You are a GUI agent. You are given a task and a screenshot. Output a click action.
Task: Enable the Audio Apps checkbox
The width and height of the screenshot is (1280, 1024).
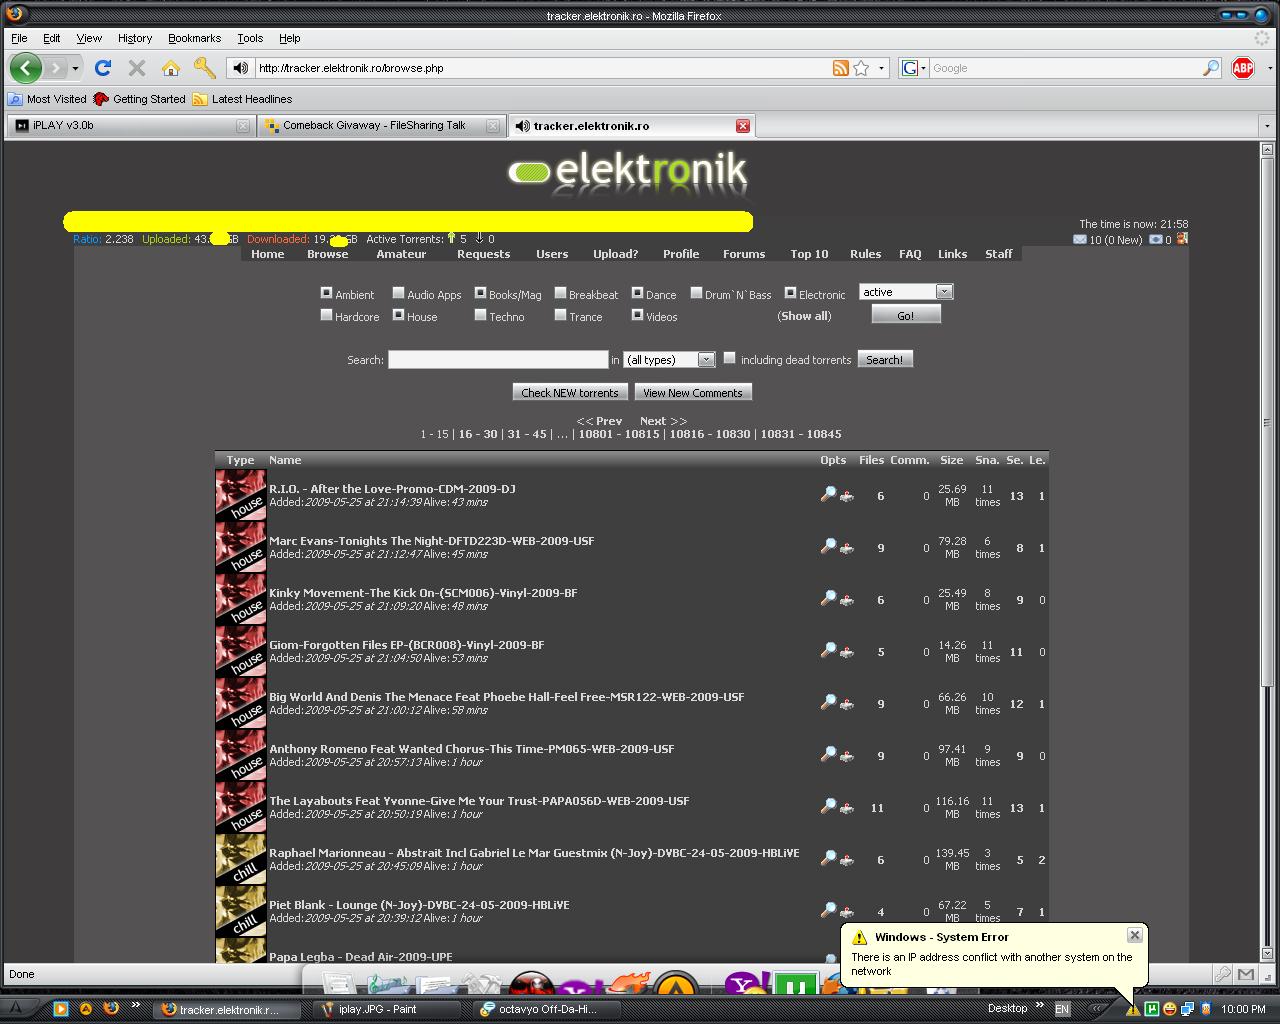pyautogui.click(x=398, y=293)
